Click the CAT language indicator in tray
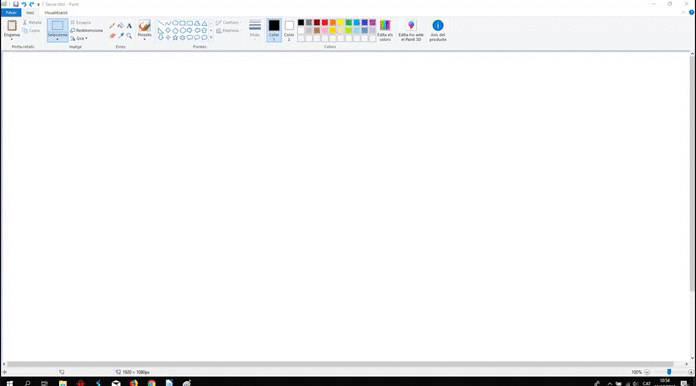This screenshot has height=386, width=696. tap(646, 383)
